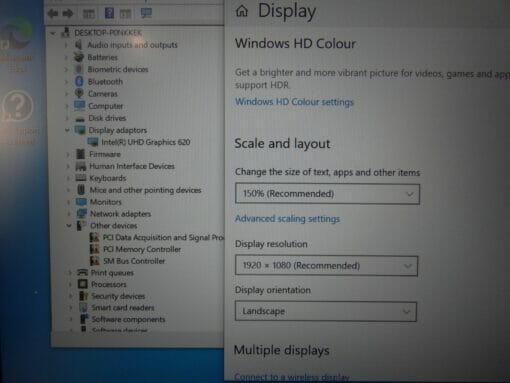Image resolution: width=510 pixels, height=383 pixels.
Task: Select the Batteries category icon
Action: tap(79, 57)
